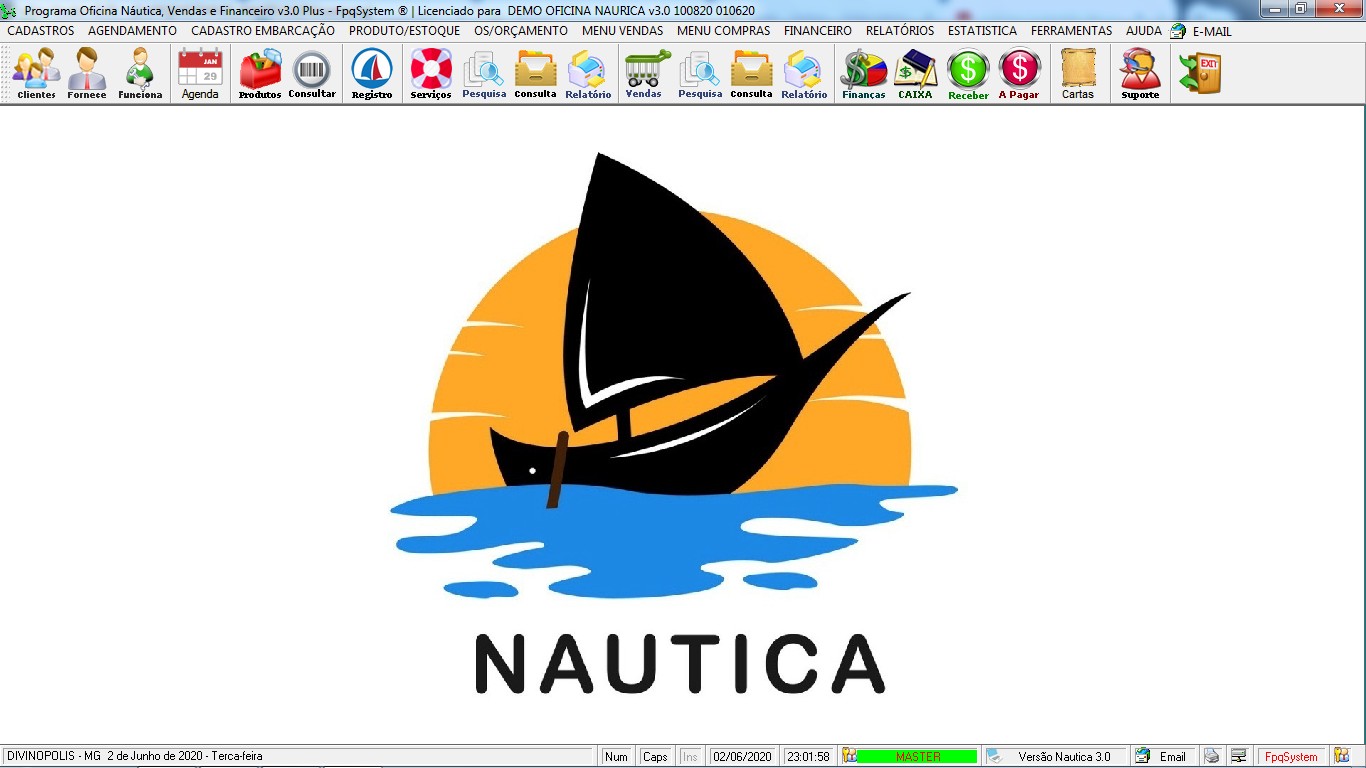Open the RELATÓRIOS menu

tap(900, 31)
